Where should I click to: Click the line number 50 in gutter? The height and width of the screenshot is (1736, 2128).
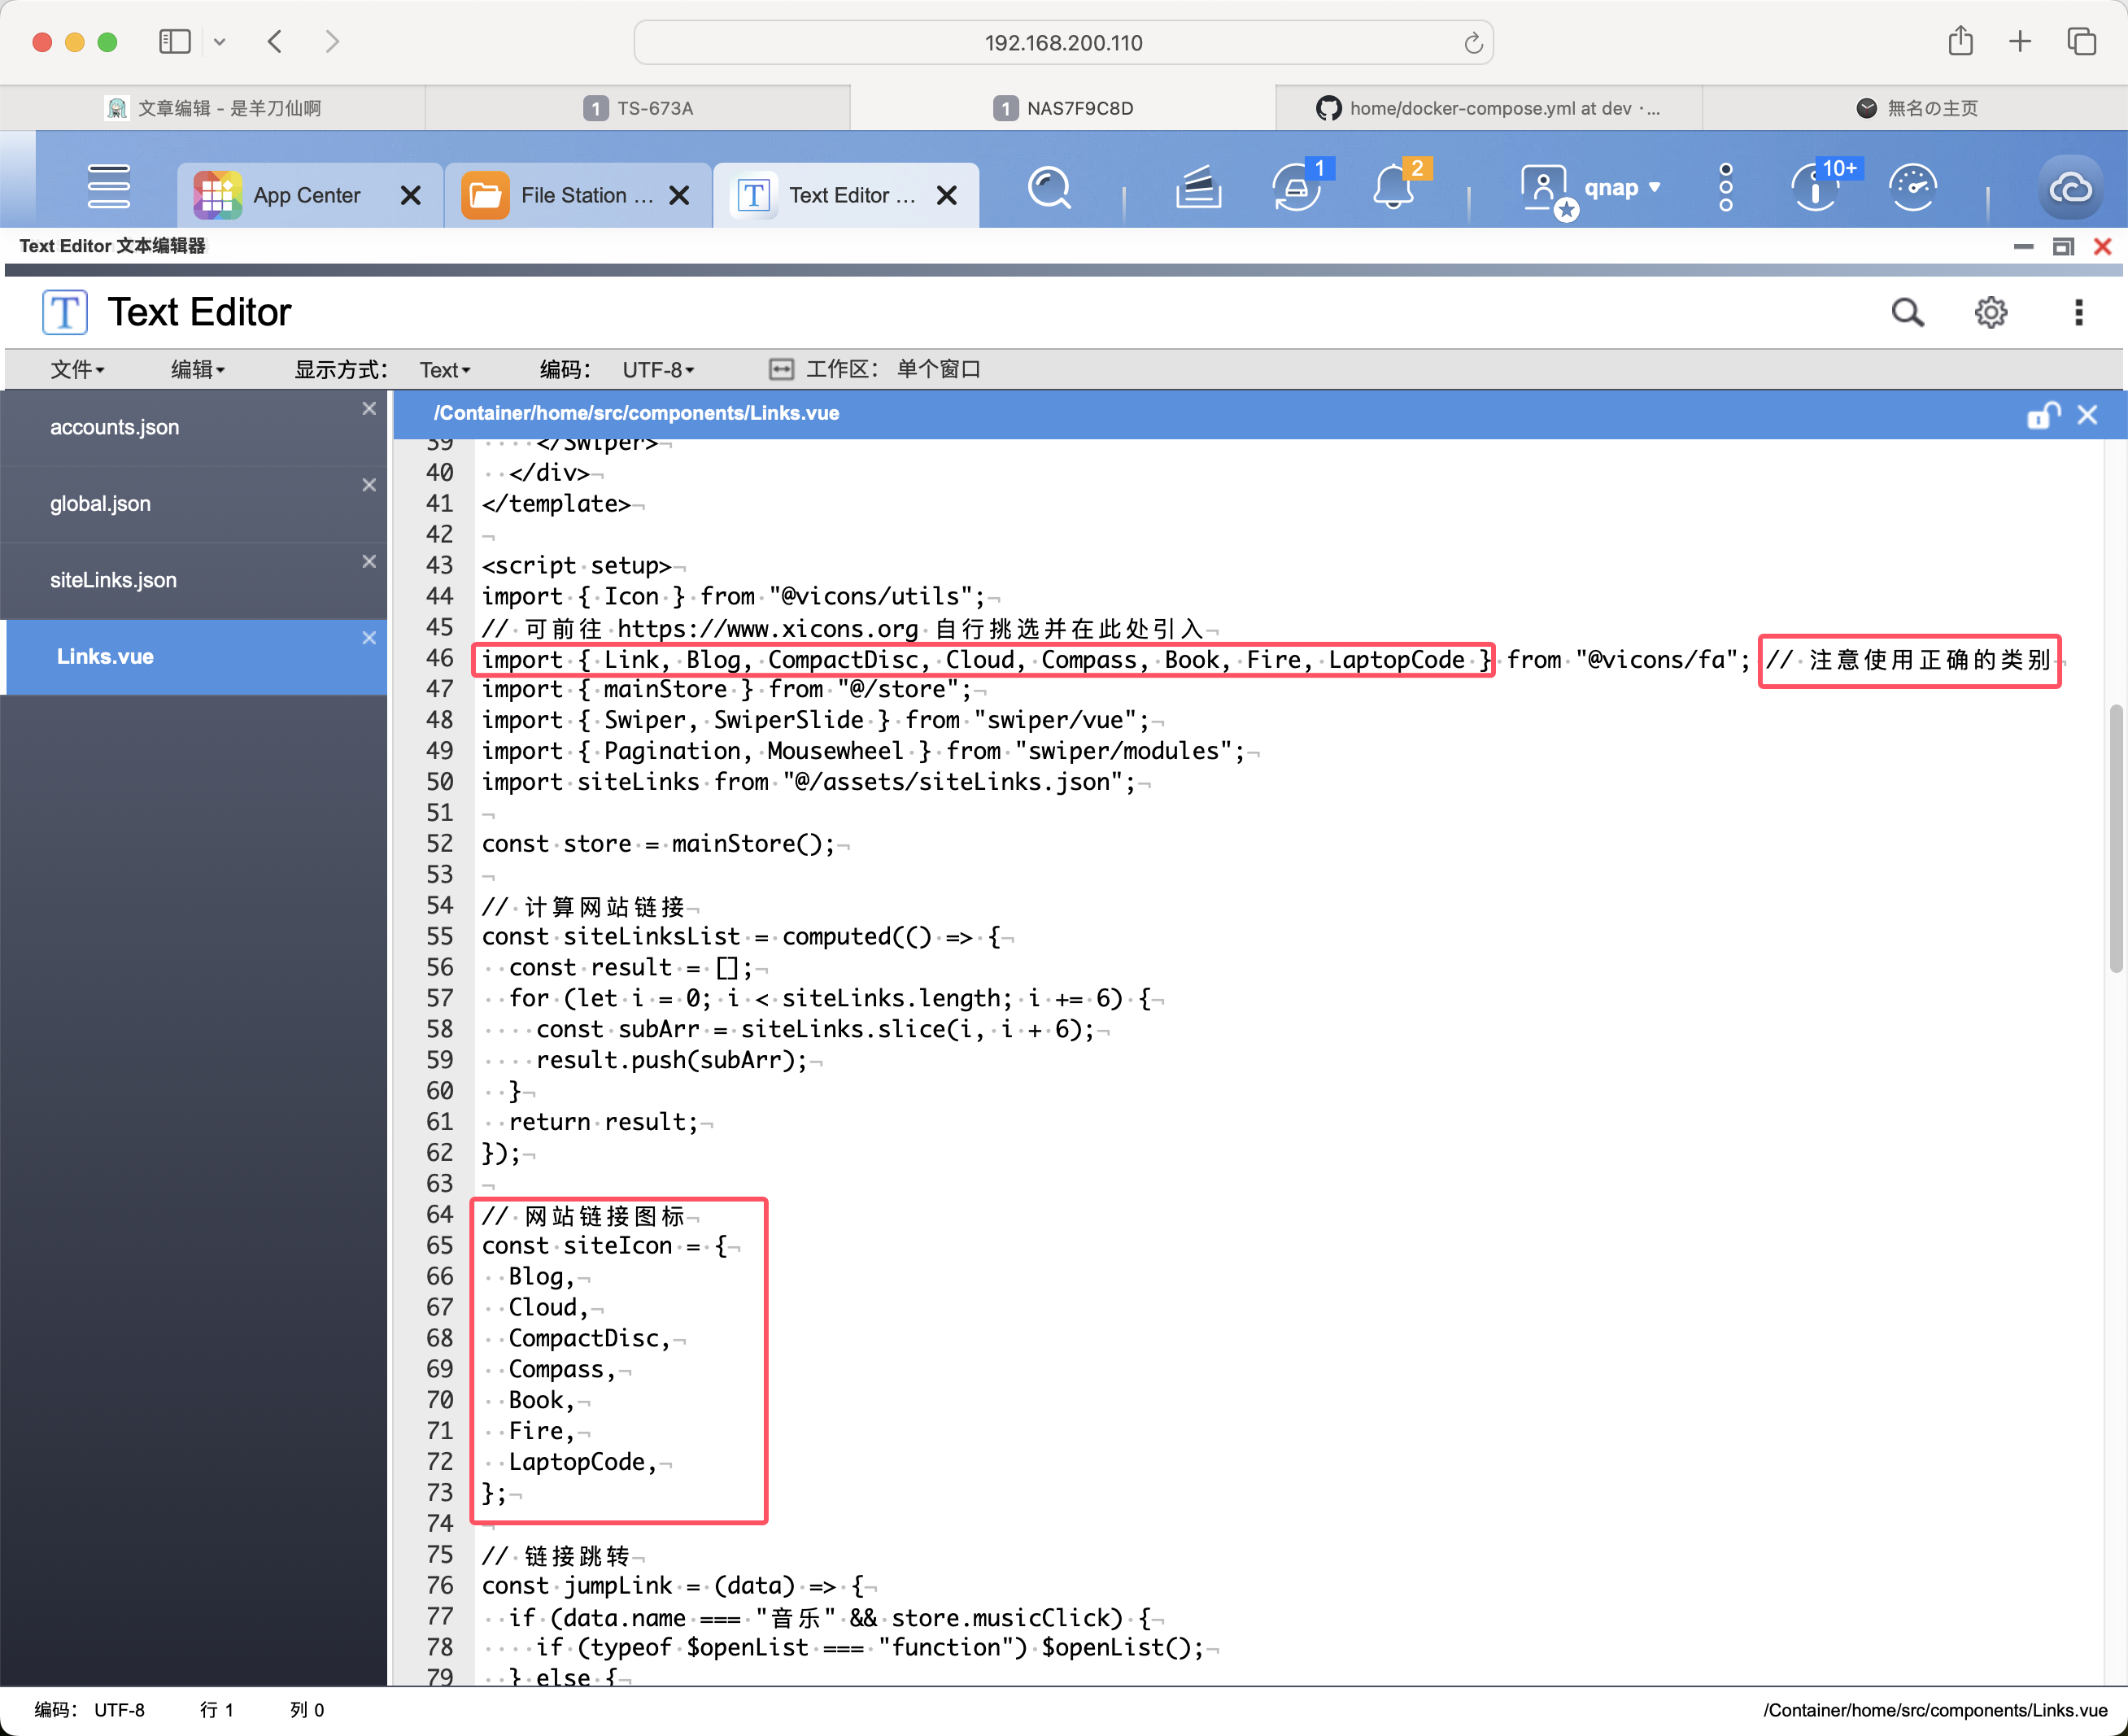[439, 782]
